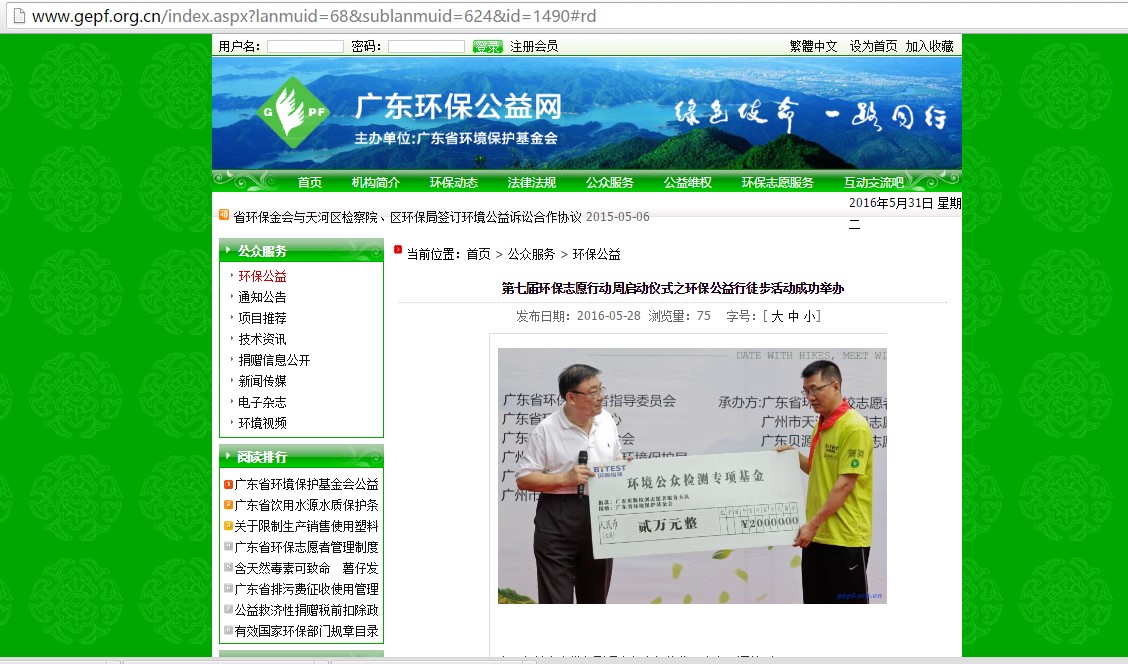Screen dimensions: 1128x664
Task: Open 环境视频 in the sidebar
Action: tap(263, 423)
